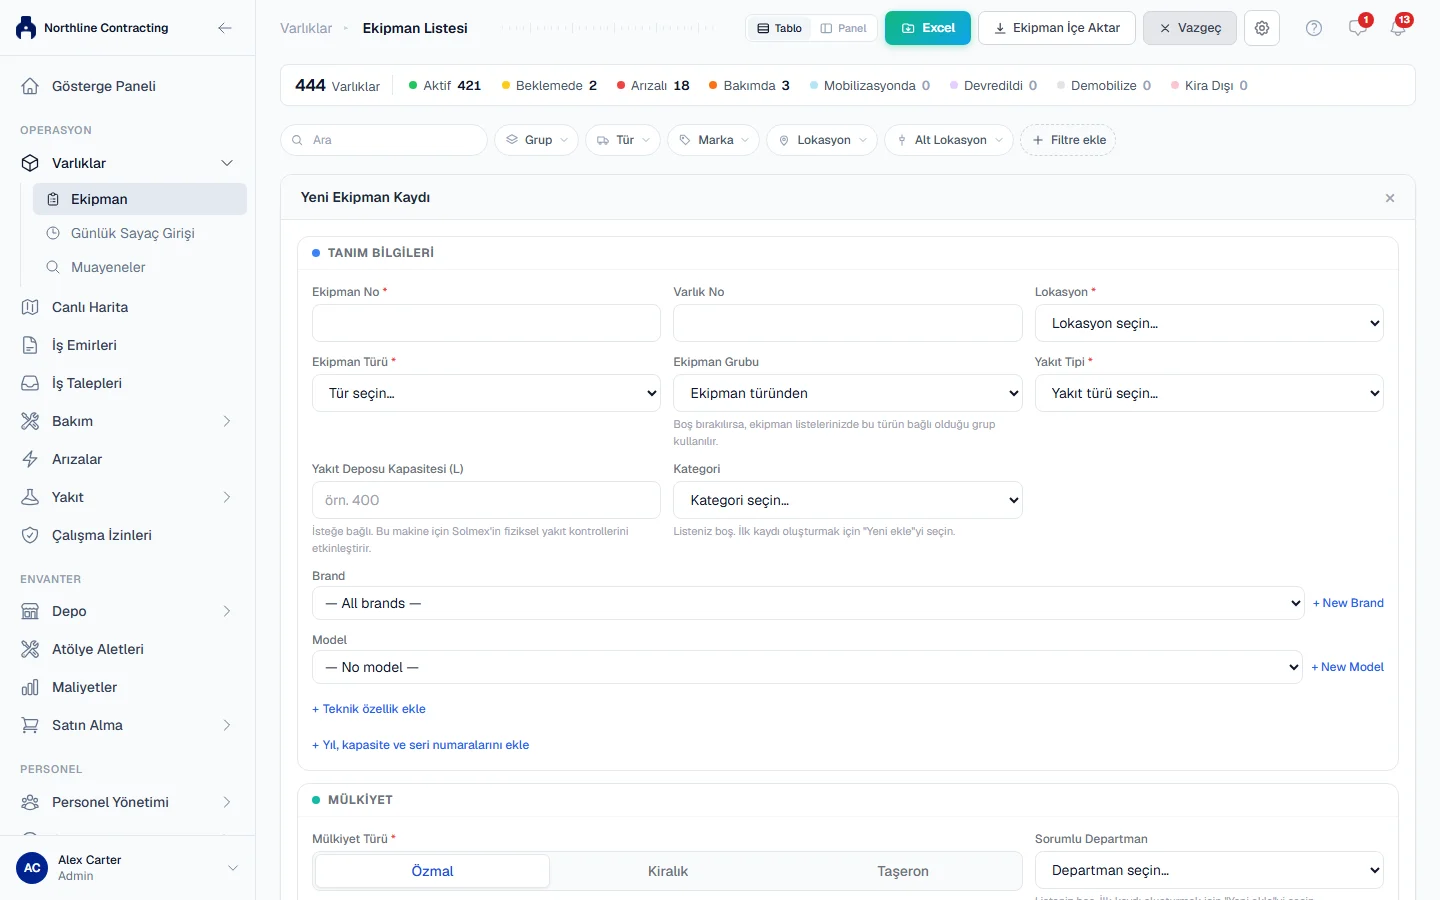Viewport: 1440px width, 900px height.
Task: Click the Northline Contracting logo
Action: tap(26, 28)
